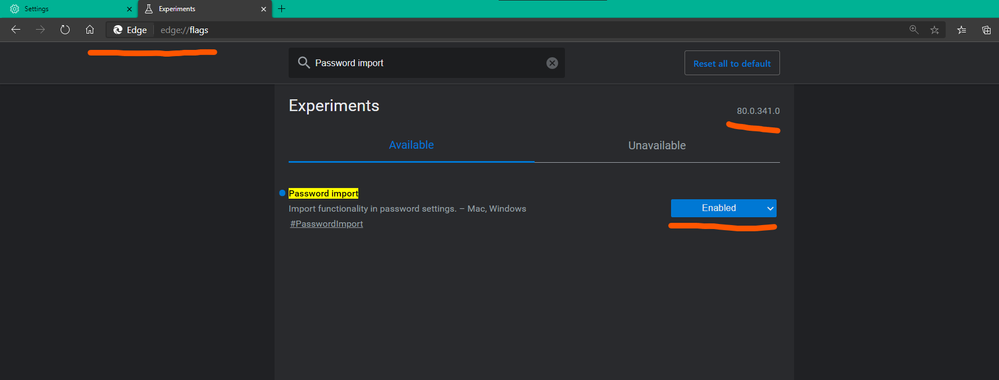The width and height of the screenshot is (999, 380).
Task: Close the Settings tab
Action: point(129,9)
